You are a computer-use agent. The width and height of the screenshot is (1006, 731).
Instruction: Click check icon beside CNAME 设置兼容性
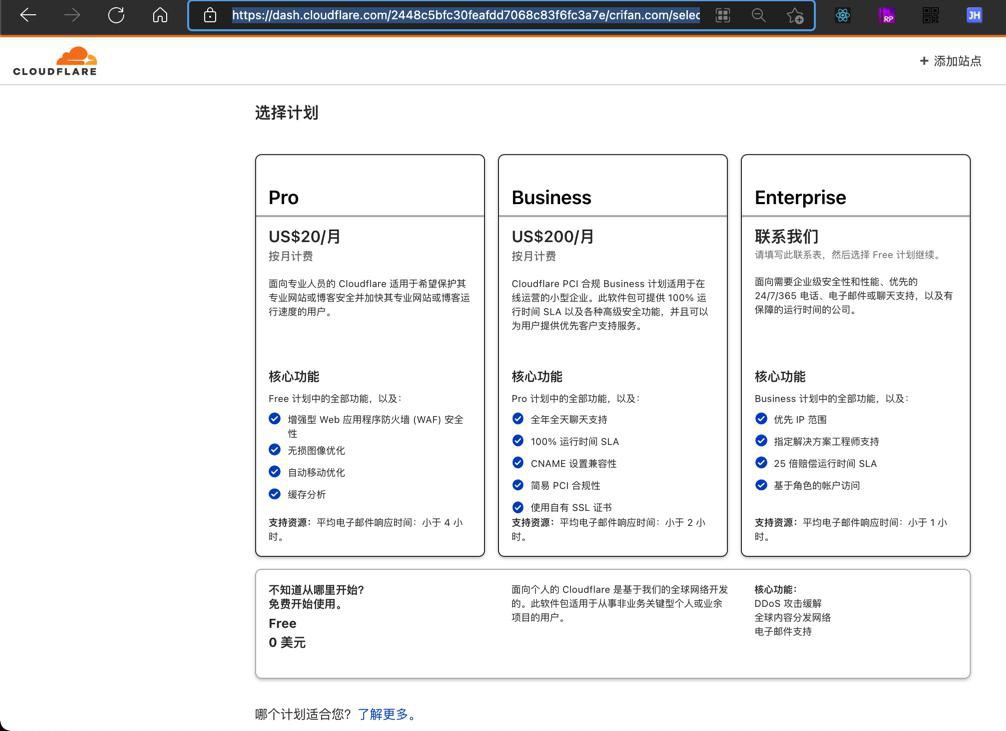point(518,463)
